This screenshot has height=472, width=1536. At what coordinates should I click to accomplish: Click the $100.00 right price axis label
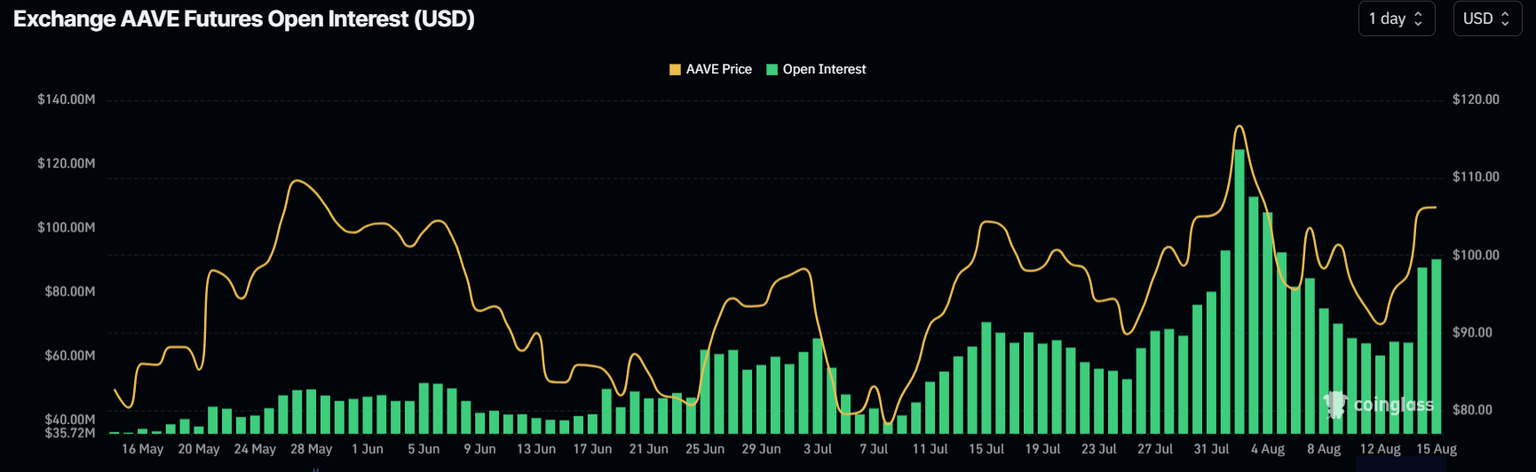(x=1475, y=255)
